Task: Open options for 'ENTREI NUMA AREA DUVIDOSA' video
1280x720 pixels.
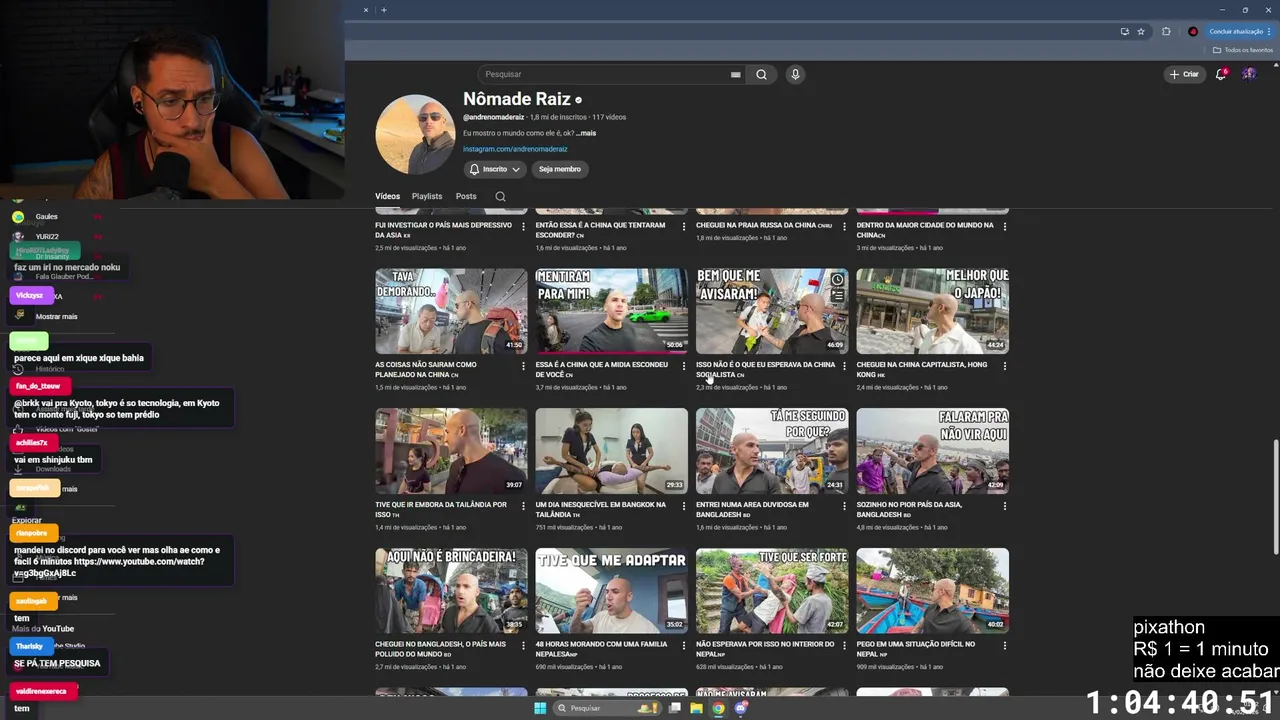Action: point(844,506)
